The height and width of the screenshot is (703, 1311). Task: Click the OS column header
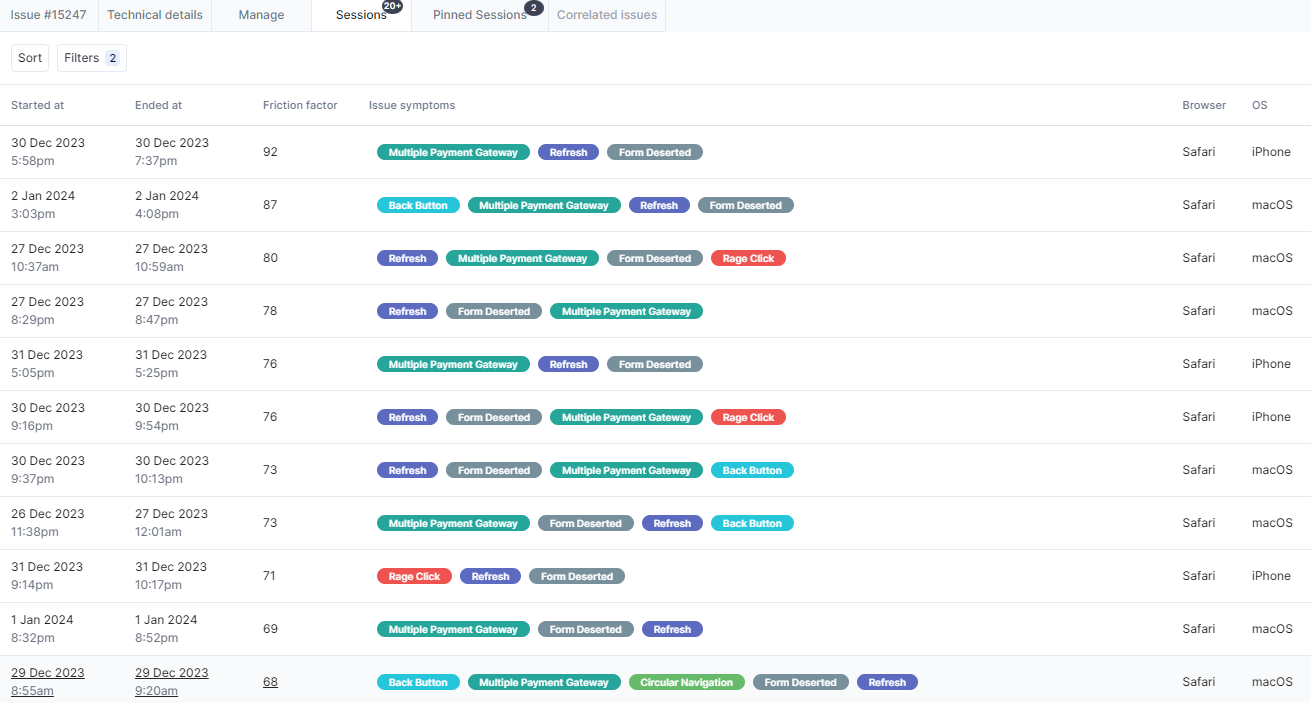click(x=1259, y=105)
